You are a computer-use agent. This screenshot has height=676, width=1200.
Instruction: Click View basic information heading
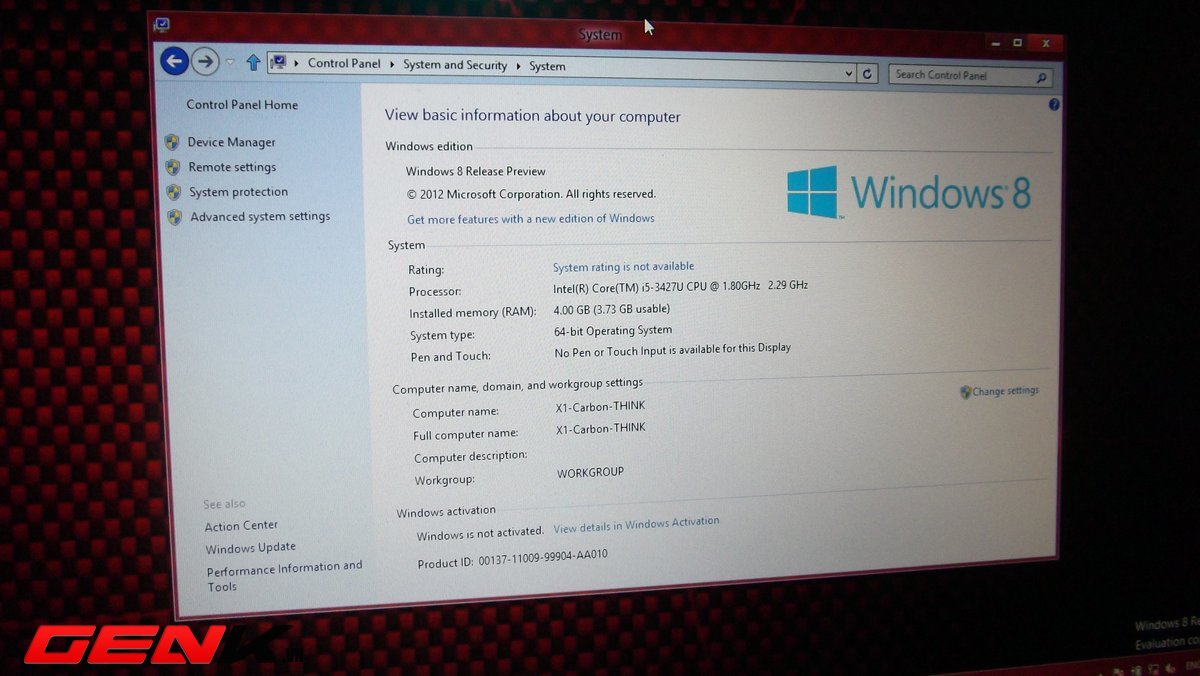pyautogui.click(x=533, y=117)
